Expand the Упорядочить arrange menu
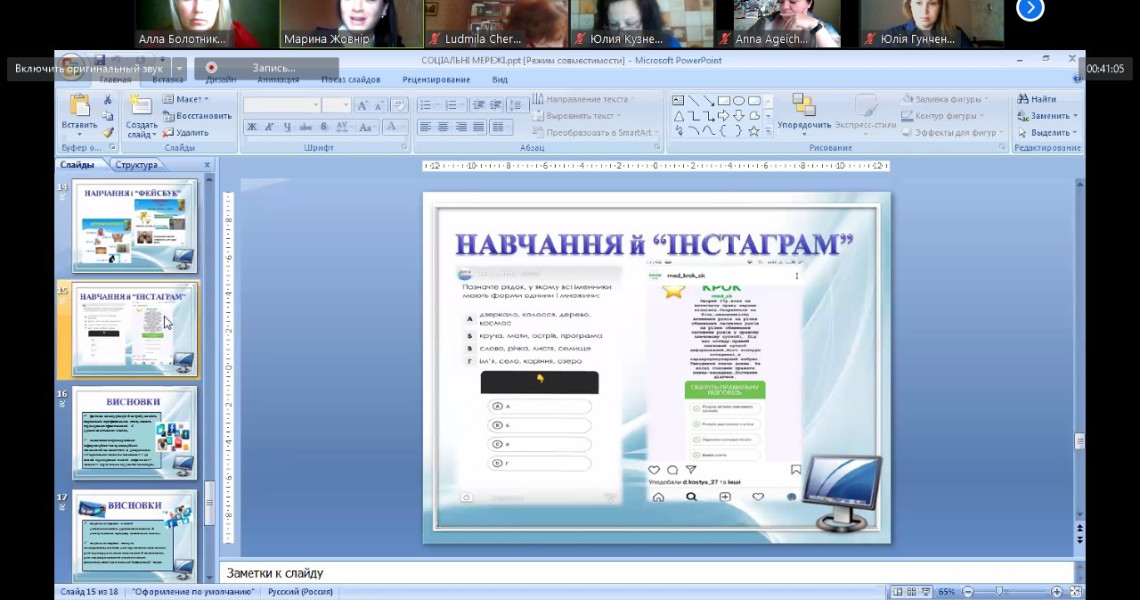The height and width of the screenshot is (600, 1140). [803, 114]
